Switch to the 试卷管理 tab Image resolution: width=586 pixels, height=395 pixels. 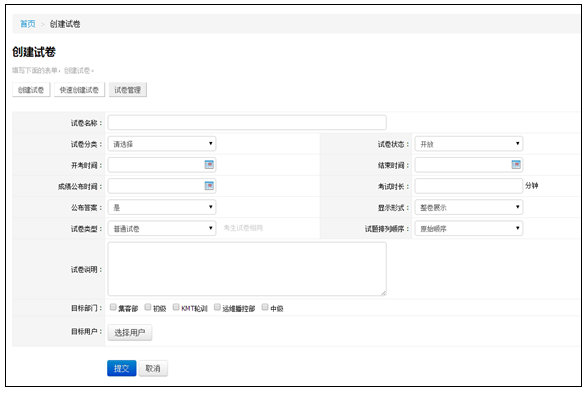pyautogui.click(x=127, y=90)
